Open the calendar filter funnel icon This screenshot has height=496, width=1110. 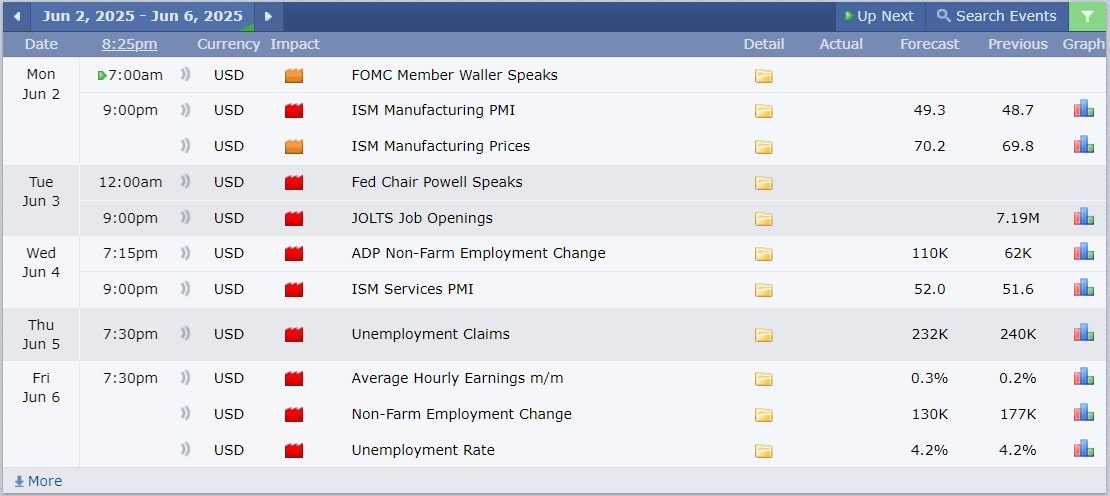coord(1087,16)
